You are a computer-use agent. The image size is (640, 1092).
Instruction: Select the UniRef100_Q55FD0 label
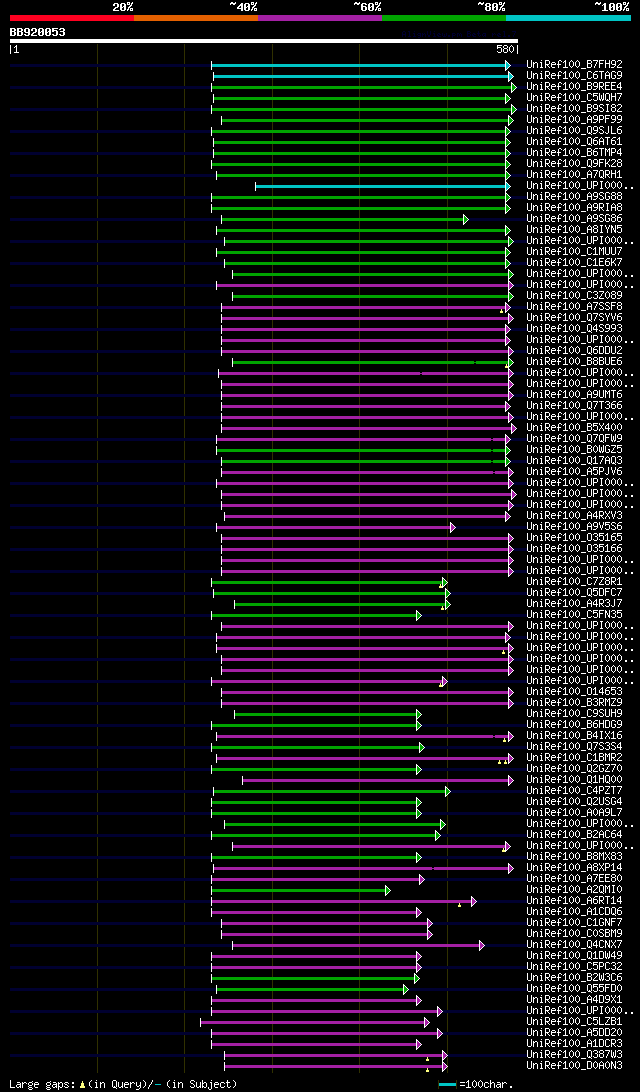575,989
